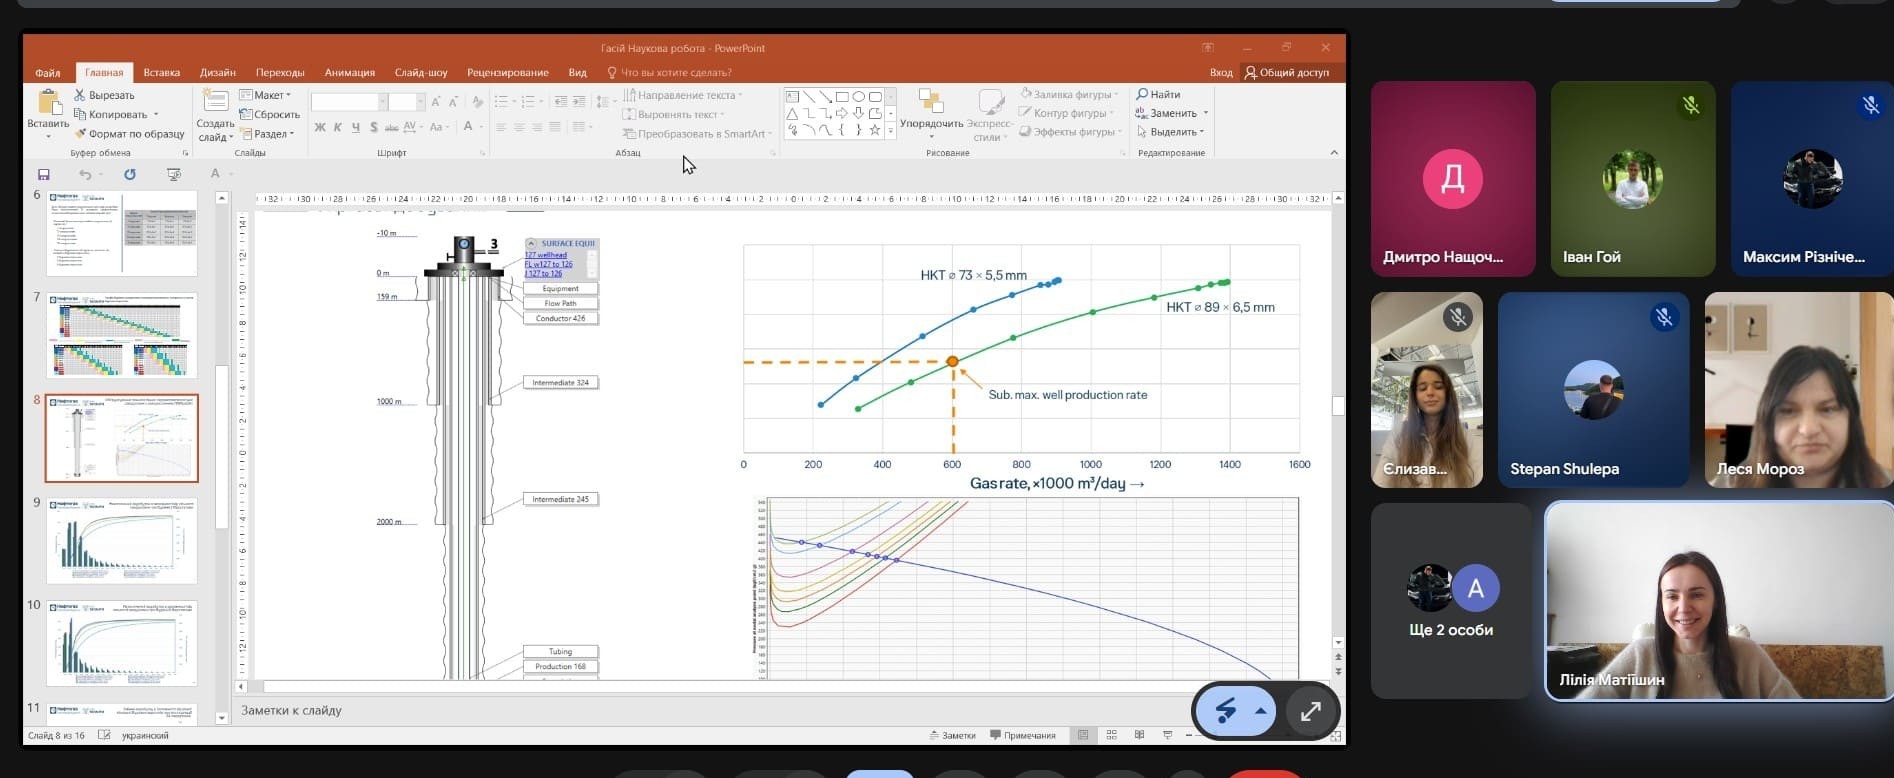Click the Cut (Вырезать) scissors icon
The width and height of the screenshot is (1894, 778).
point(80,95)
